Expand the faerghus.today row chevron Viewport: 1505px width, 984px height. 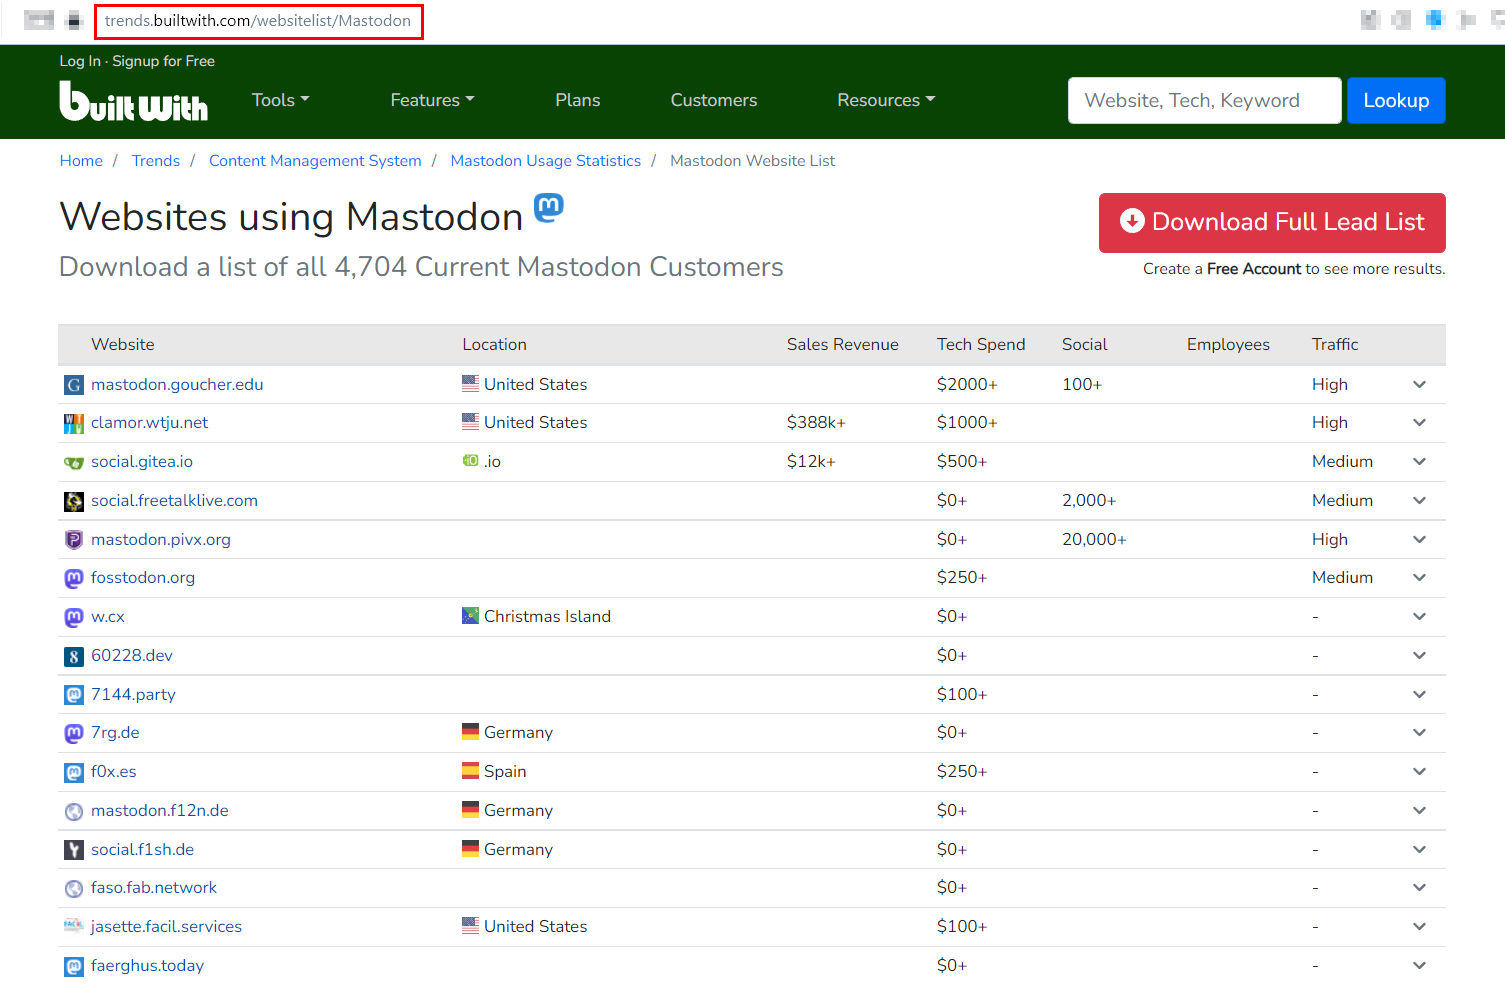1419,965
